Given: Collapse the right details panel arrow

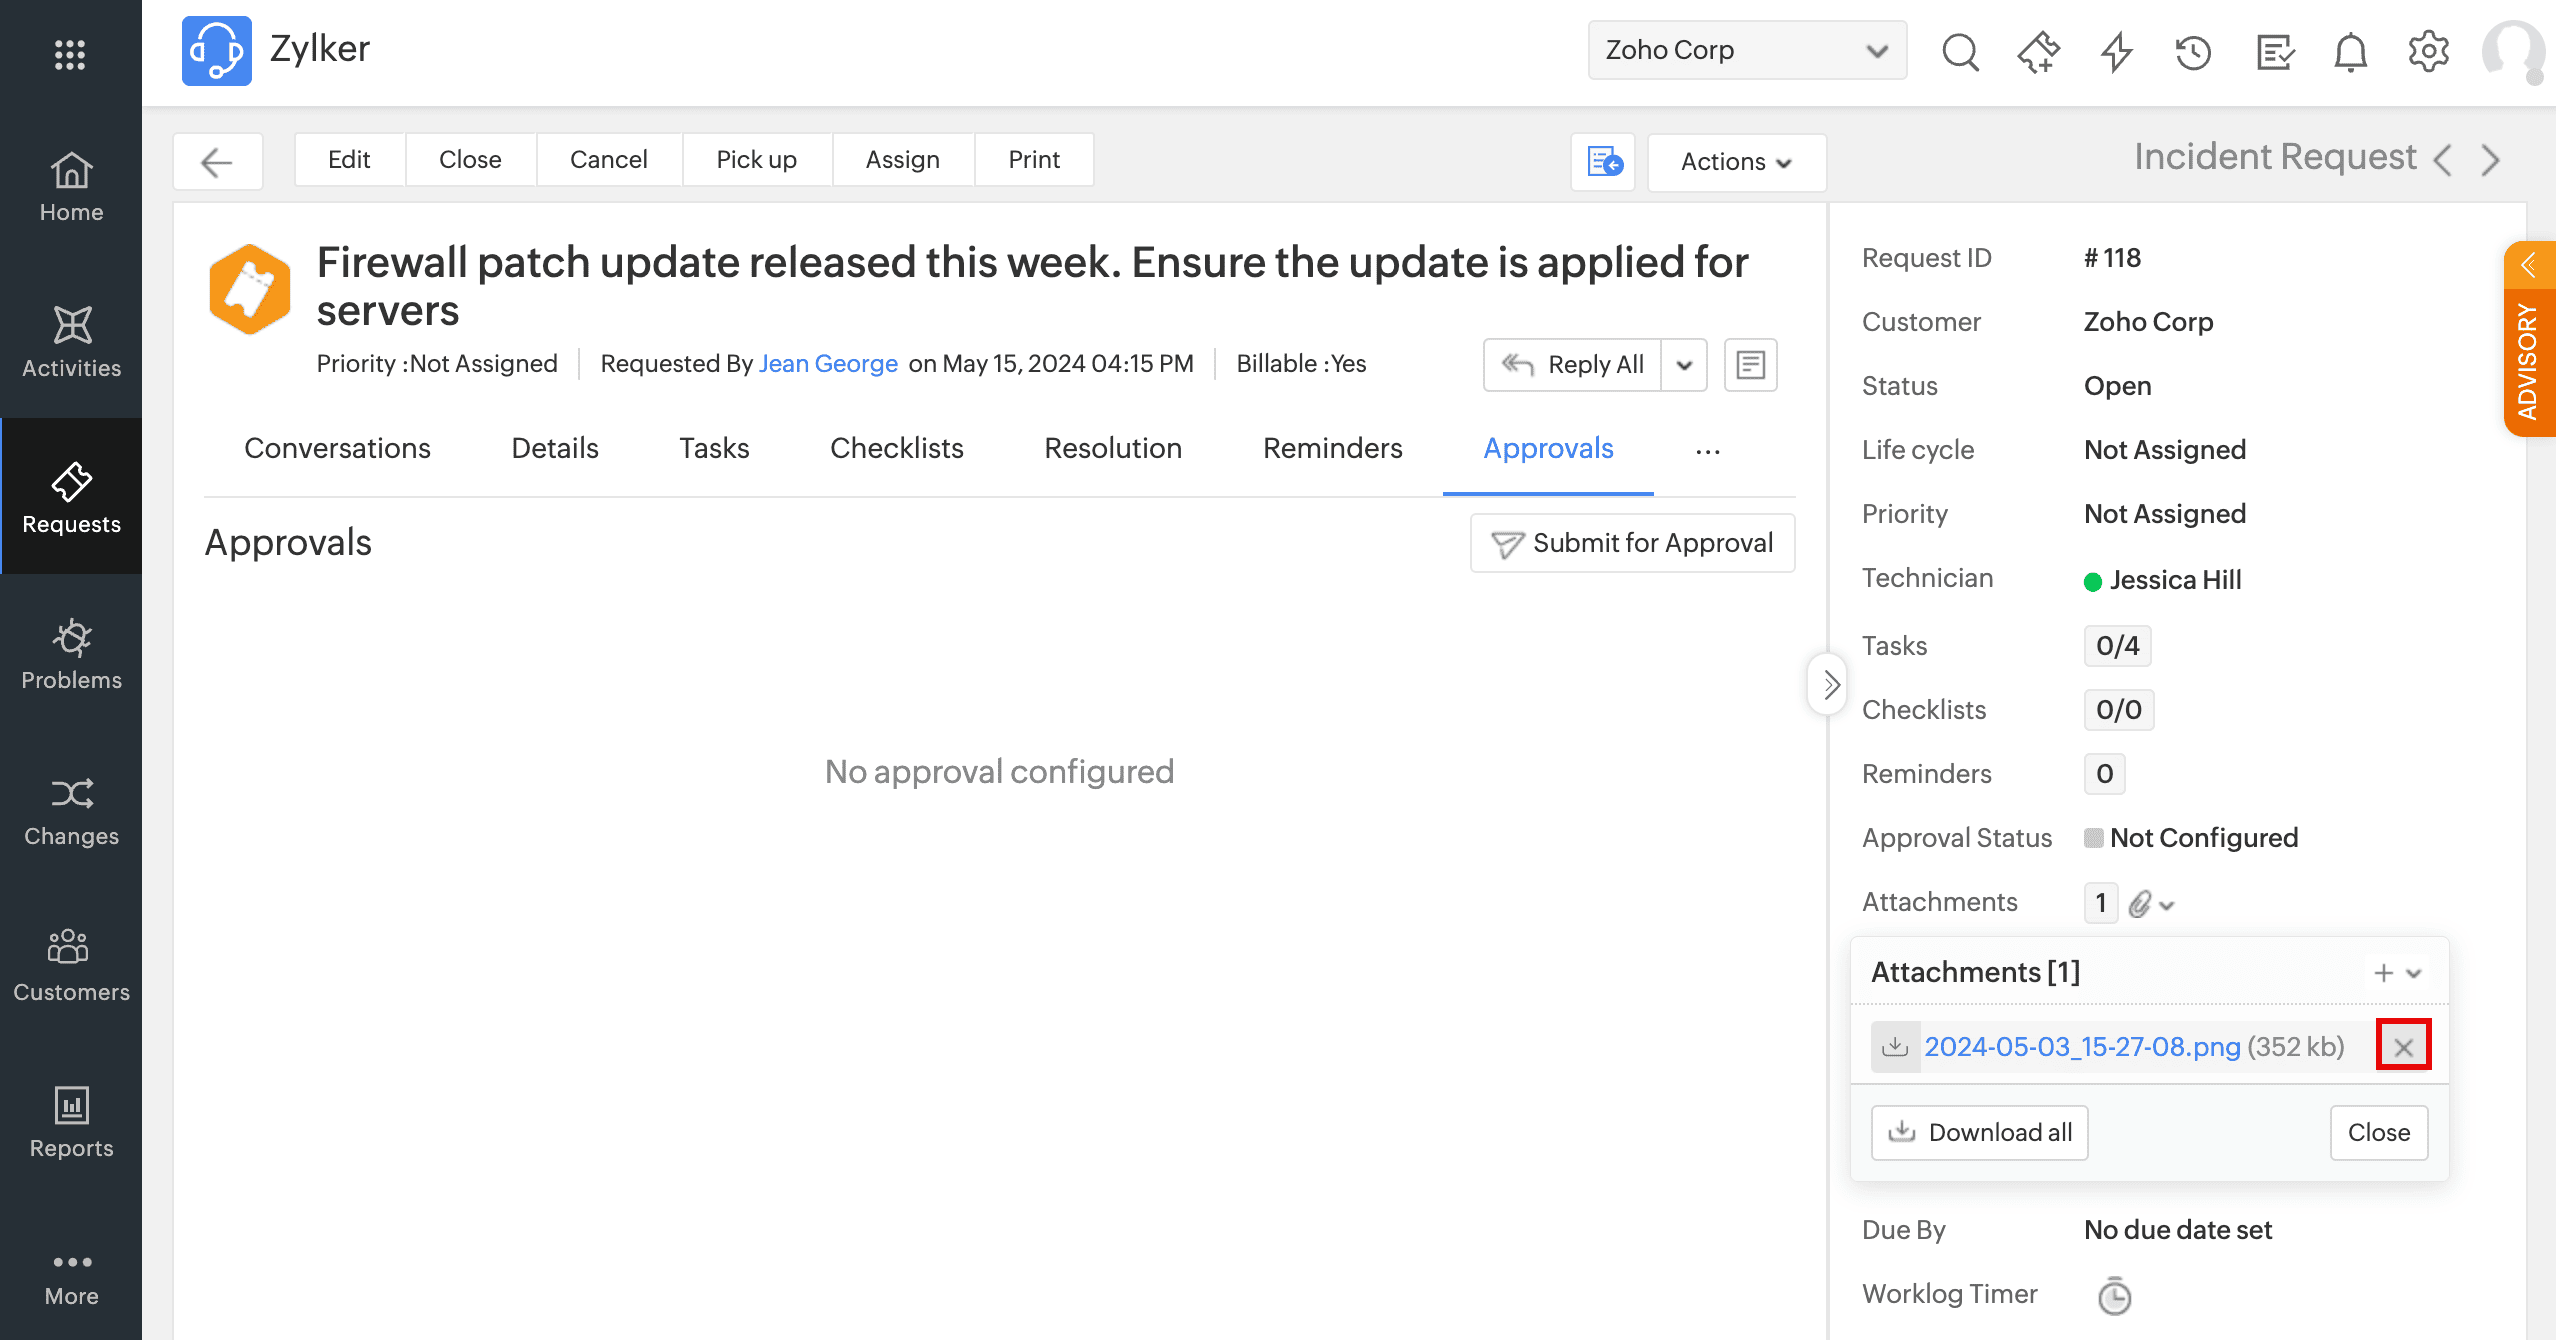Looking at the screenshot, I should (x=1830, y=685).
